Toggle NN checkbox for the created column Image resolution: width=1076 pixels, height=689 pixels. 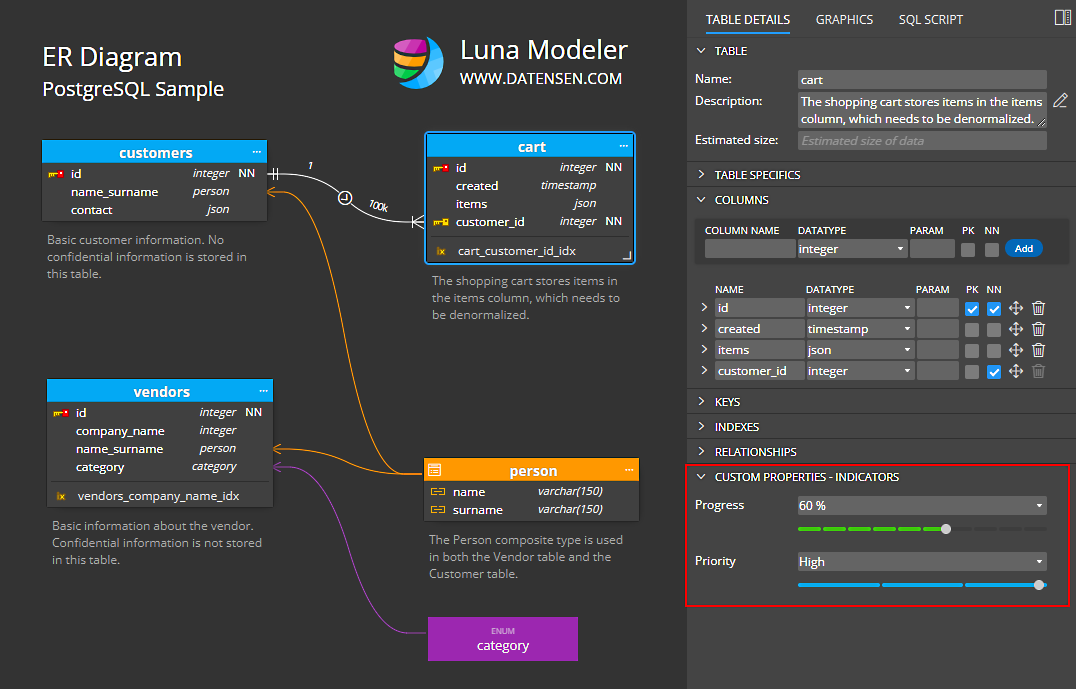[993, 330]
